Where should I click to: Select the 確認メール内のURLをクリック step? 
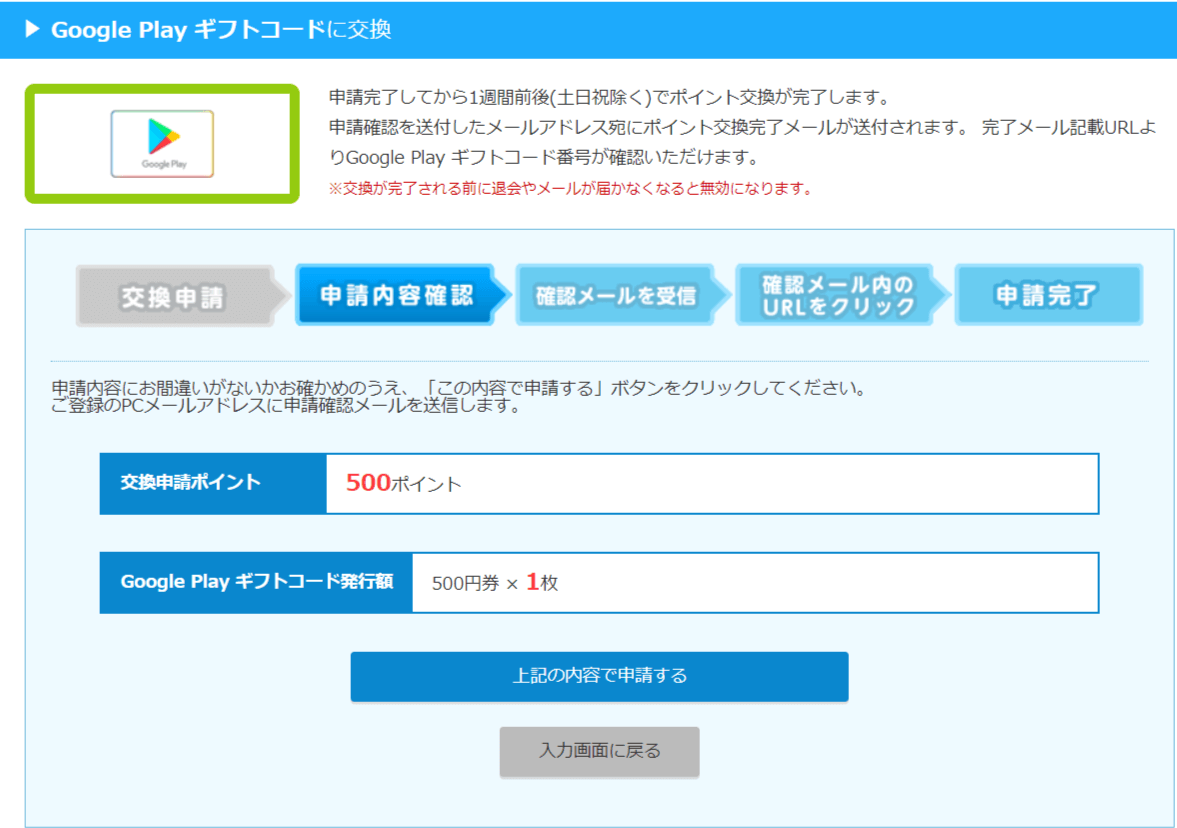coord(841,295)
